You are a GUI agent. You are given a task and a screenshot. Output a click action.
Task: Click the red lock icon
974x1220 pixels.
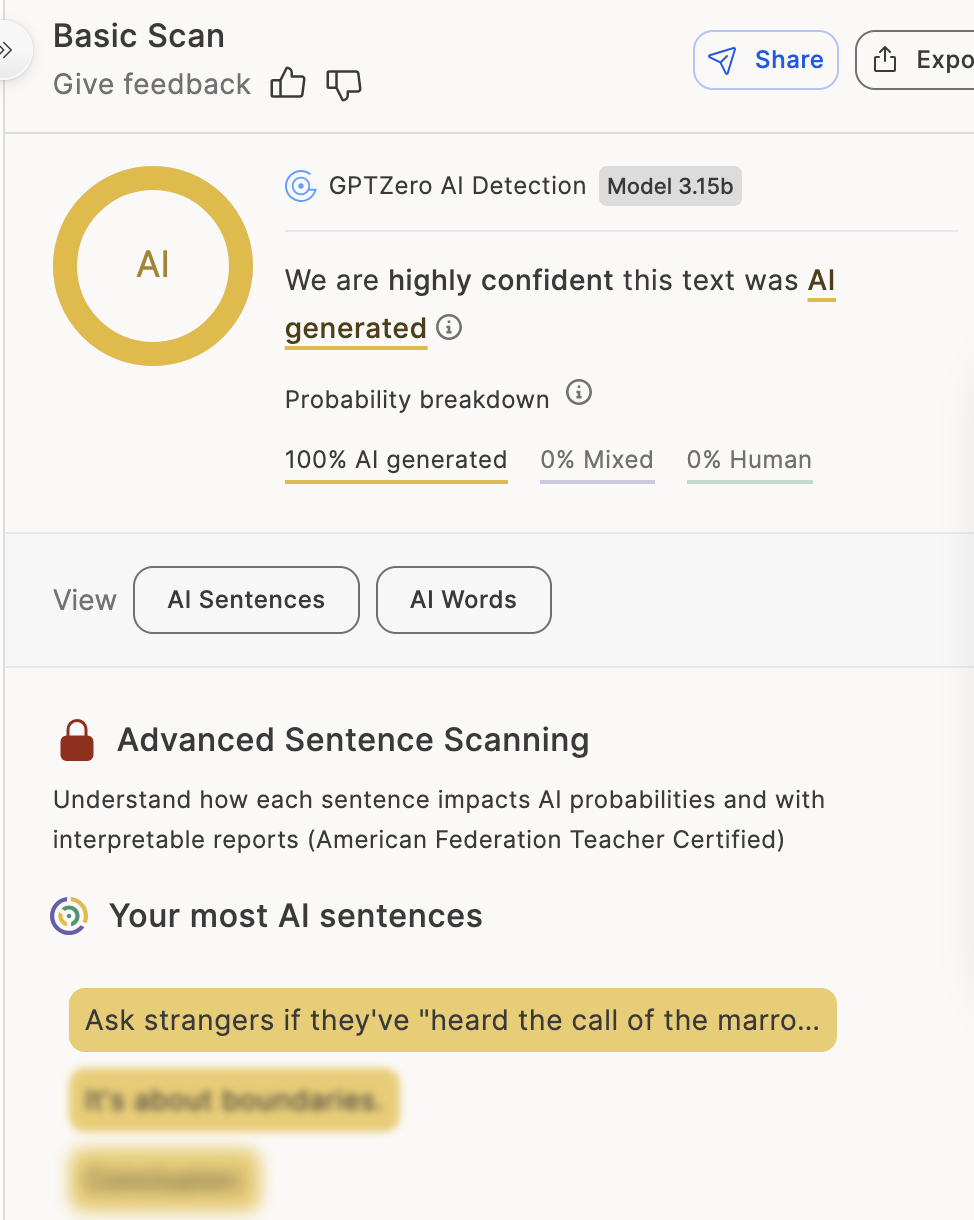(77, 741)
